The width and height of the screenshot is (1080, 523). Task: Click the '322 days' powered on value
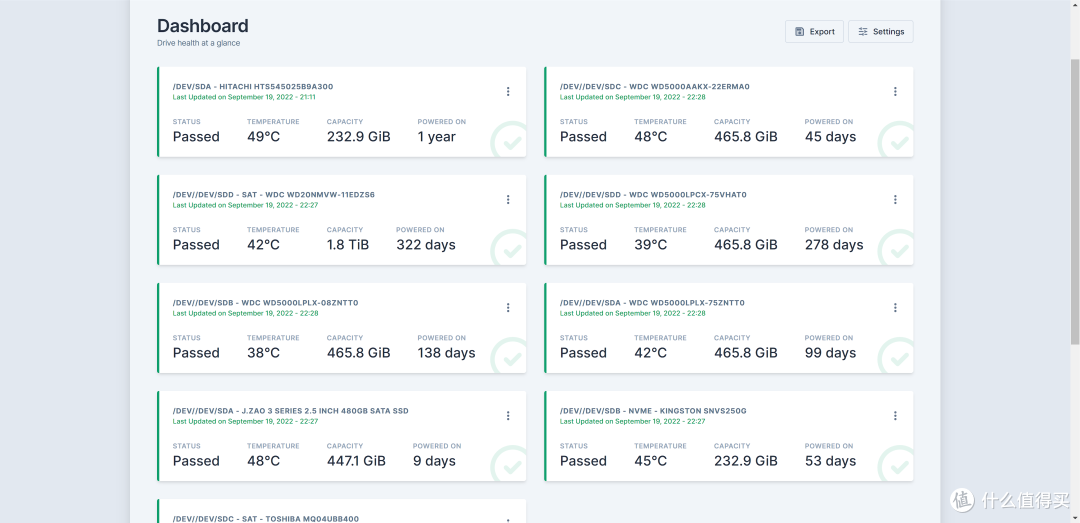point(426,245)
